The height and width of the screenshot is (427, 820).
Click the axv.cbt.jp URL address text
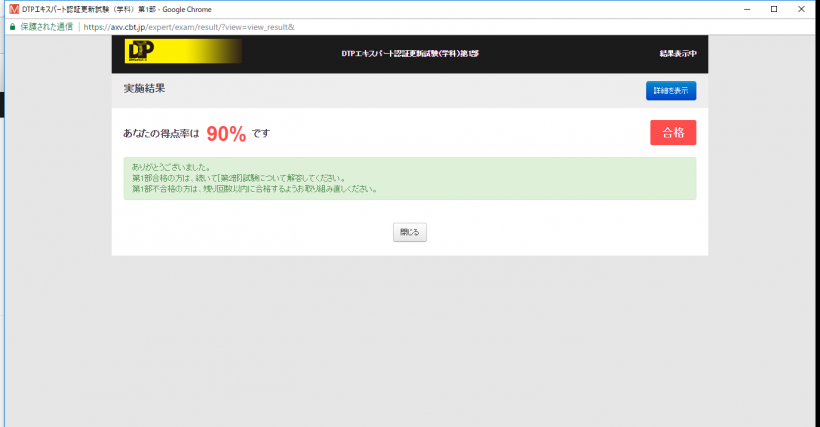click(x=188, y=26)
